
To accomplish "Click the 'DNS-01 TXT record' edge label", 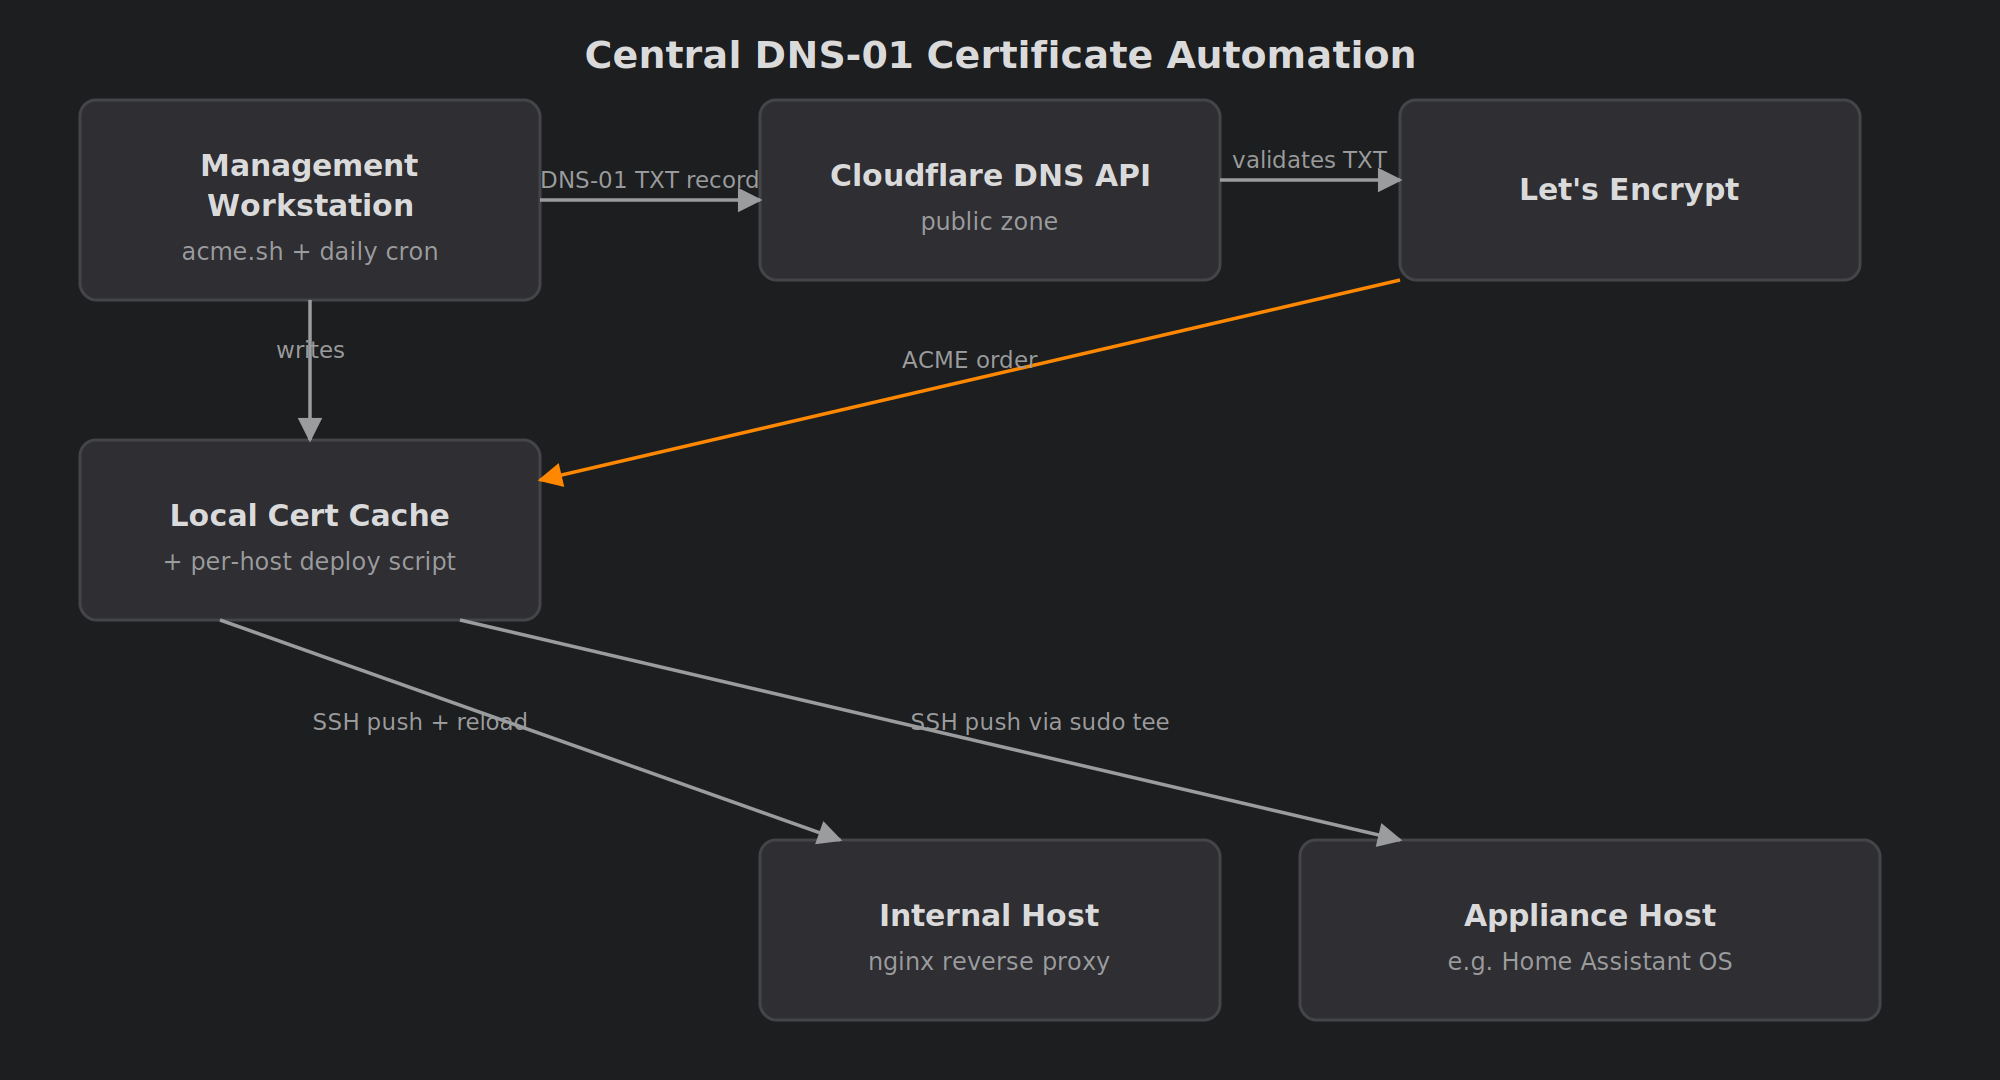I will pos(650,180).
